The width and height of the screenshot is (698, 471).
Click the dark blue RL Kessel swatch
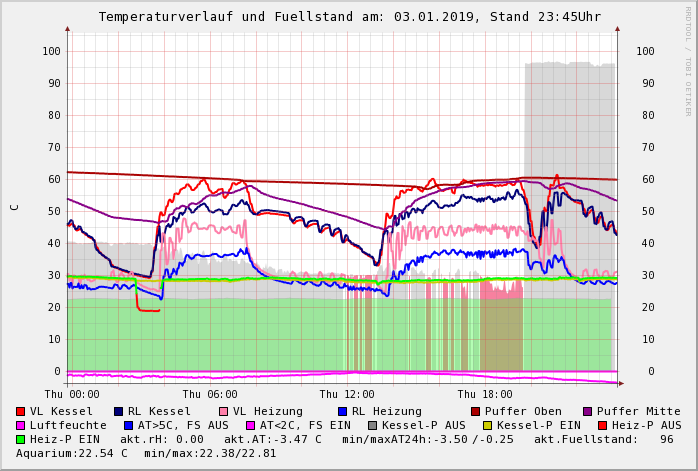pyautogui.click(x=119, y=411)
